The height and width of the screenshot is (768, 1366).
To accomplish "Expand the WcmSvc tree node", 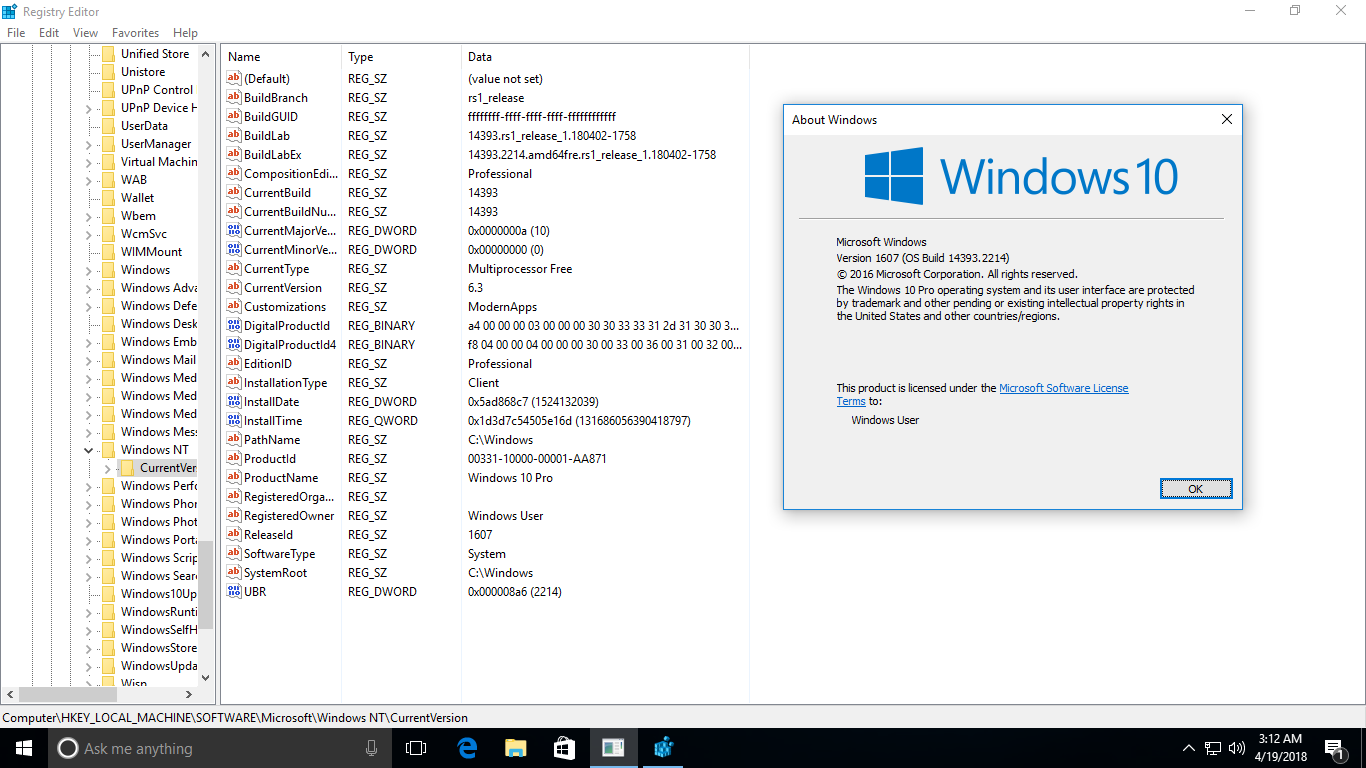I will [x=89, y=234].
